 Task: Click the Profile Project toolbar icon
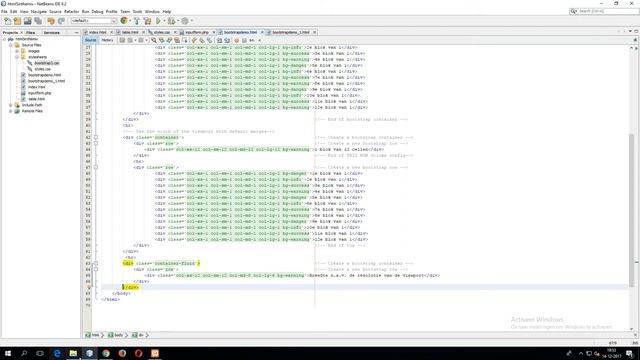pyautogui.click(x=185, y=21)
